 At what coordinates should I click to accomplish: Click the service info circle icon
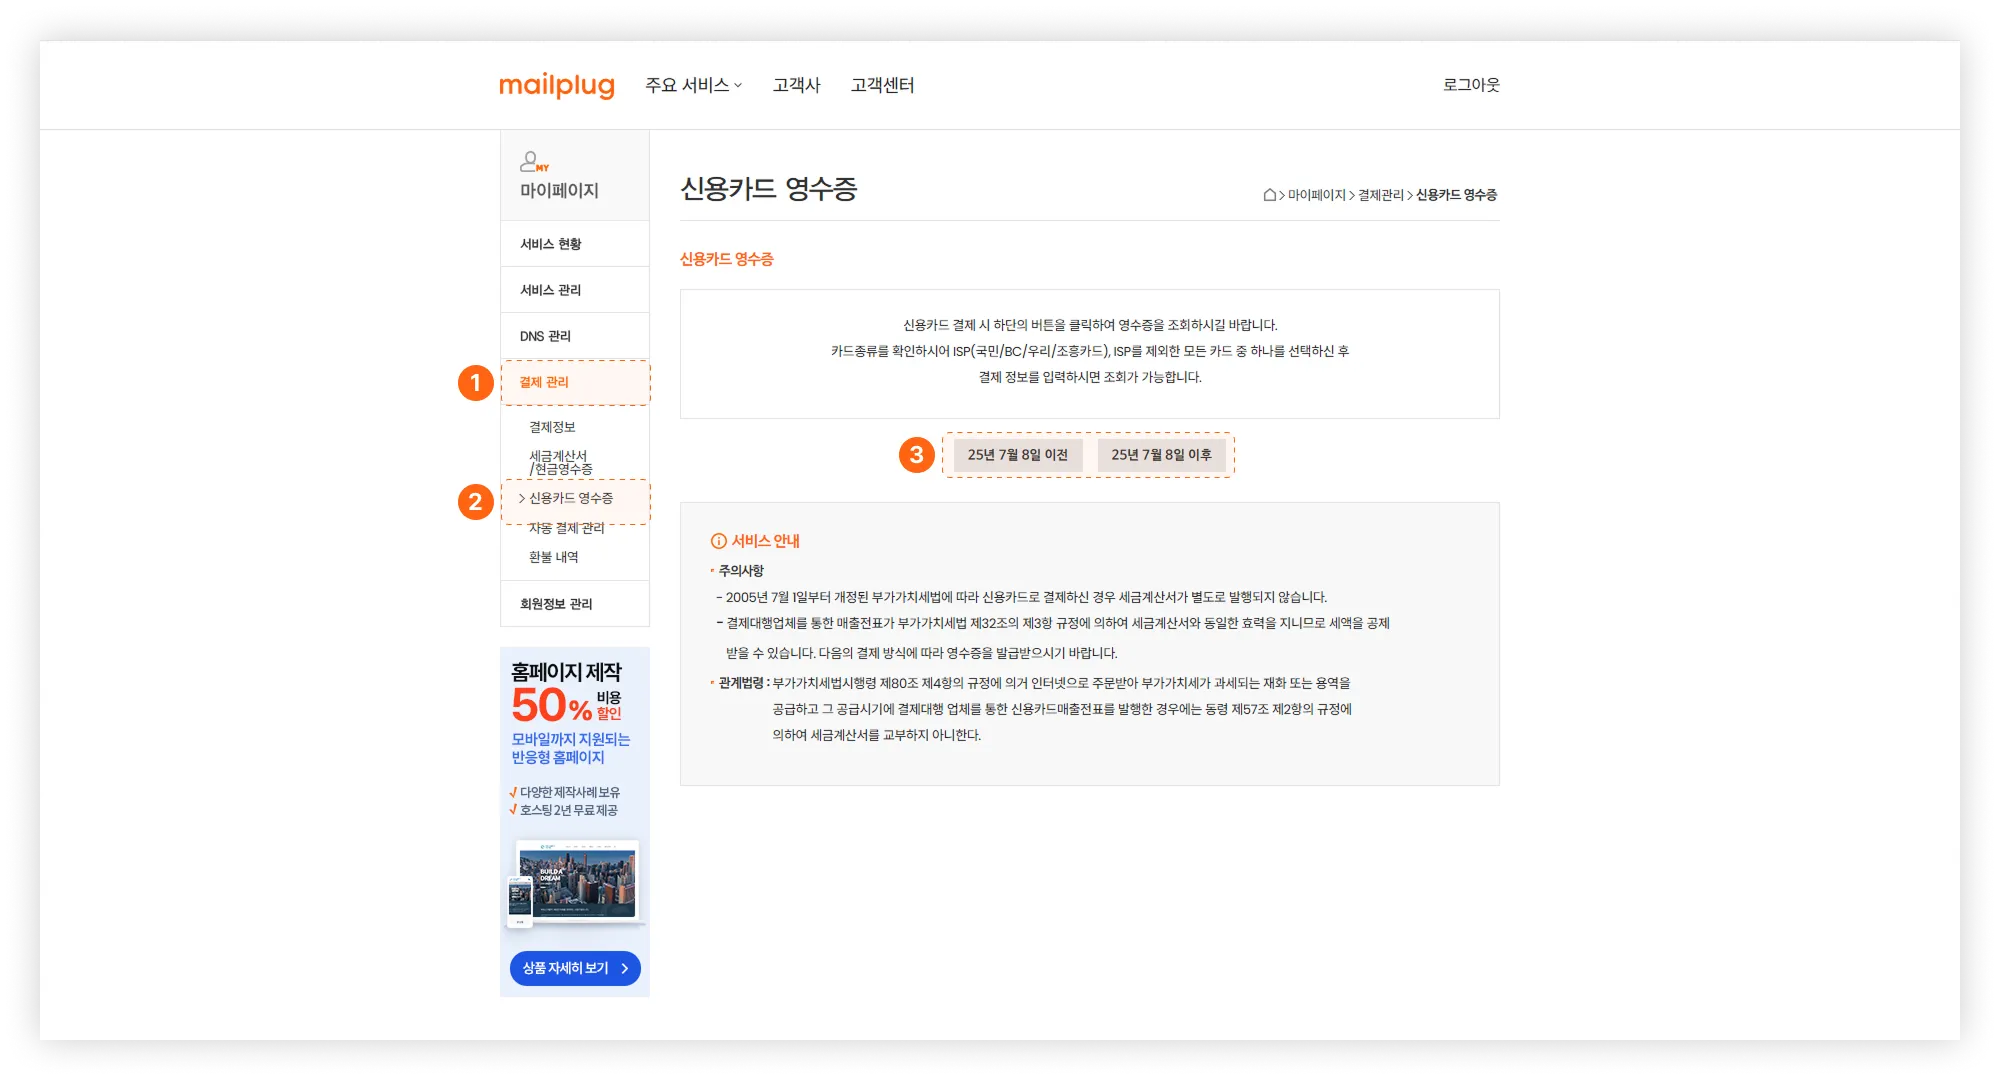click(718, 541)
